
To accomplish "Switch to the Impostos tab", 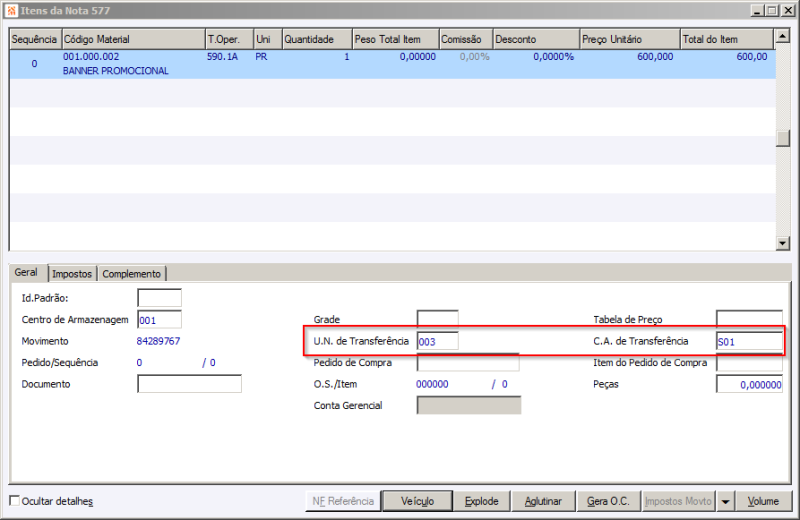I will click(72, 274).
